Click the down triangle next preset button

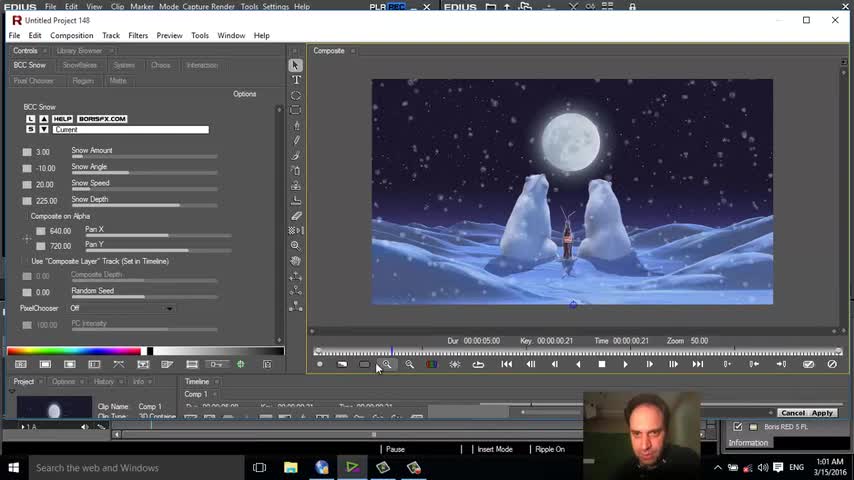coord(44,130)
